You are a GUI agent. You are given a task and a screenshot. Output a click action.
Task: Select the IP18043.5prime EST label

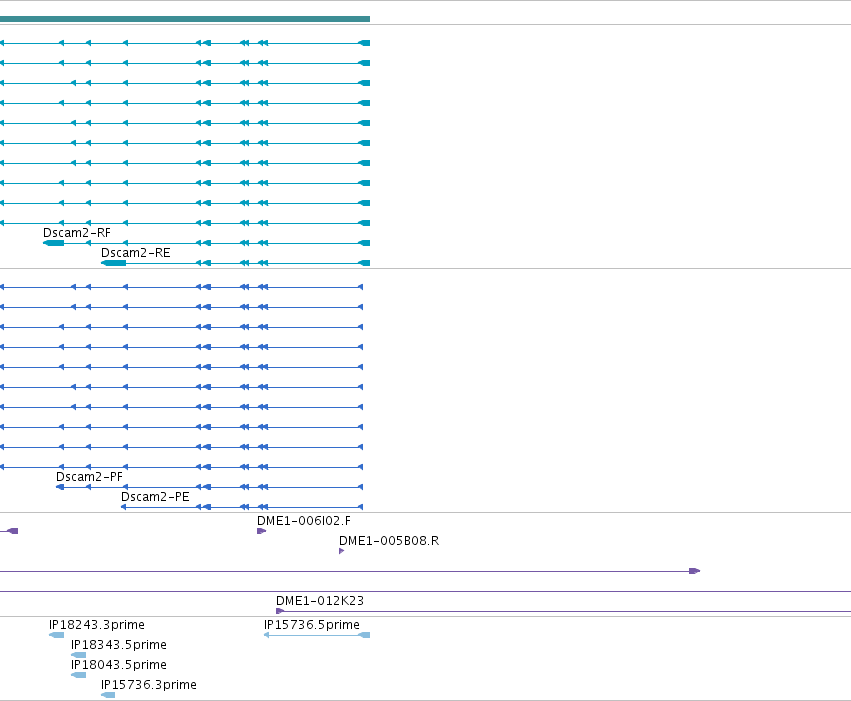119,665
